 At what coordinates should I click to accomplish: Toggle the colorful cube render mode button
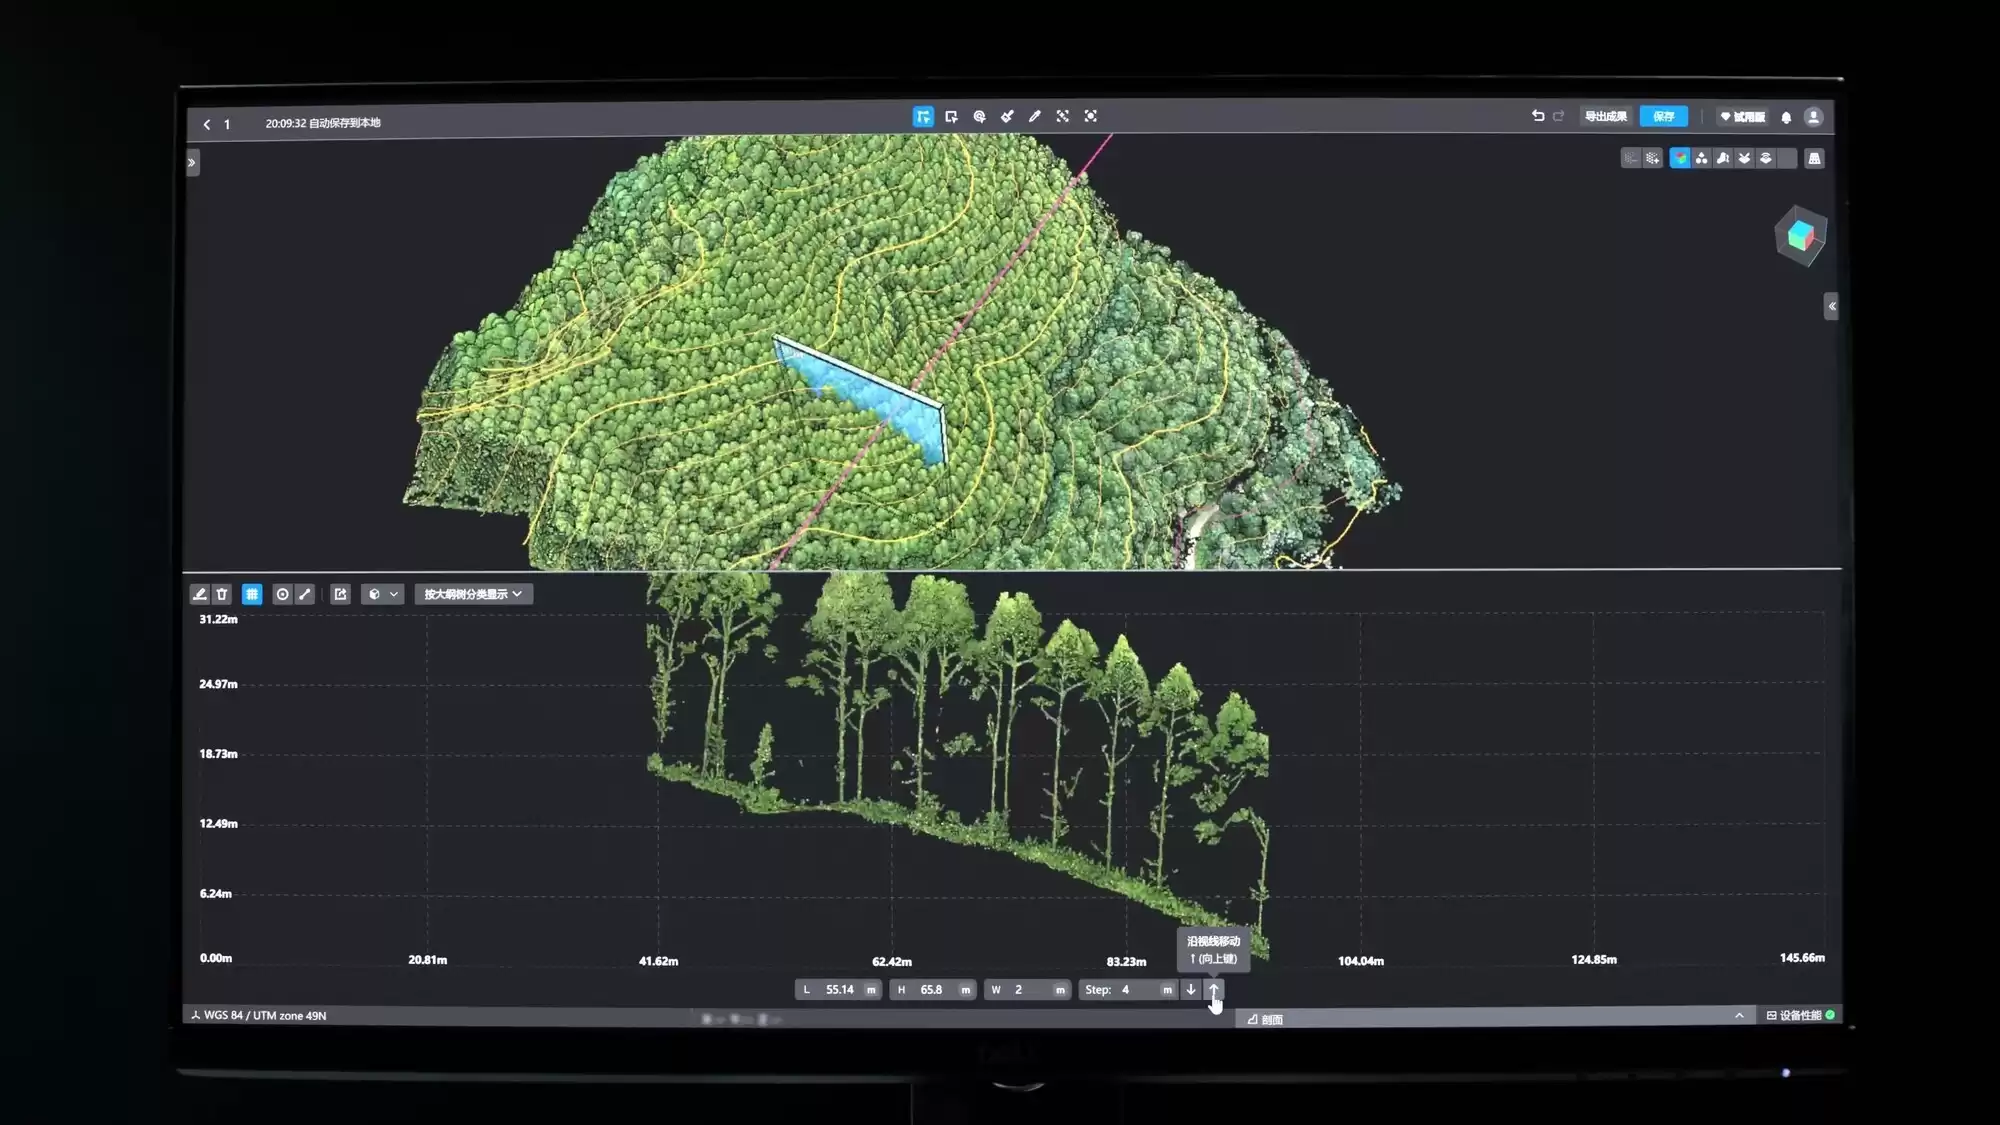coord(1680,158)
